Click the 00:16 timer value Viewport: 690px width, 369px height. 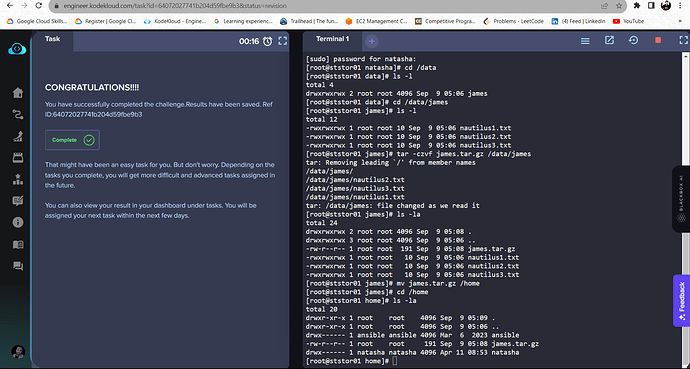(x=249, y=41)
